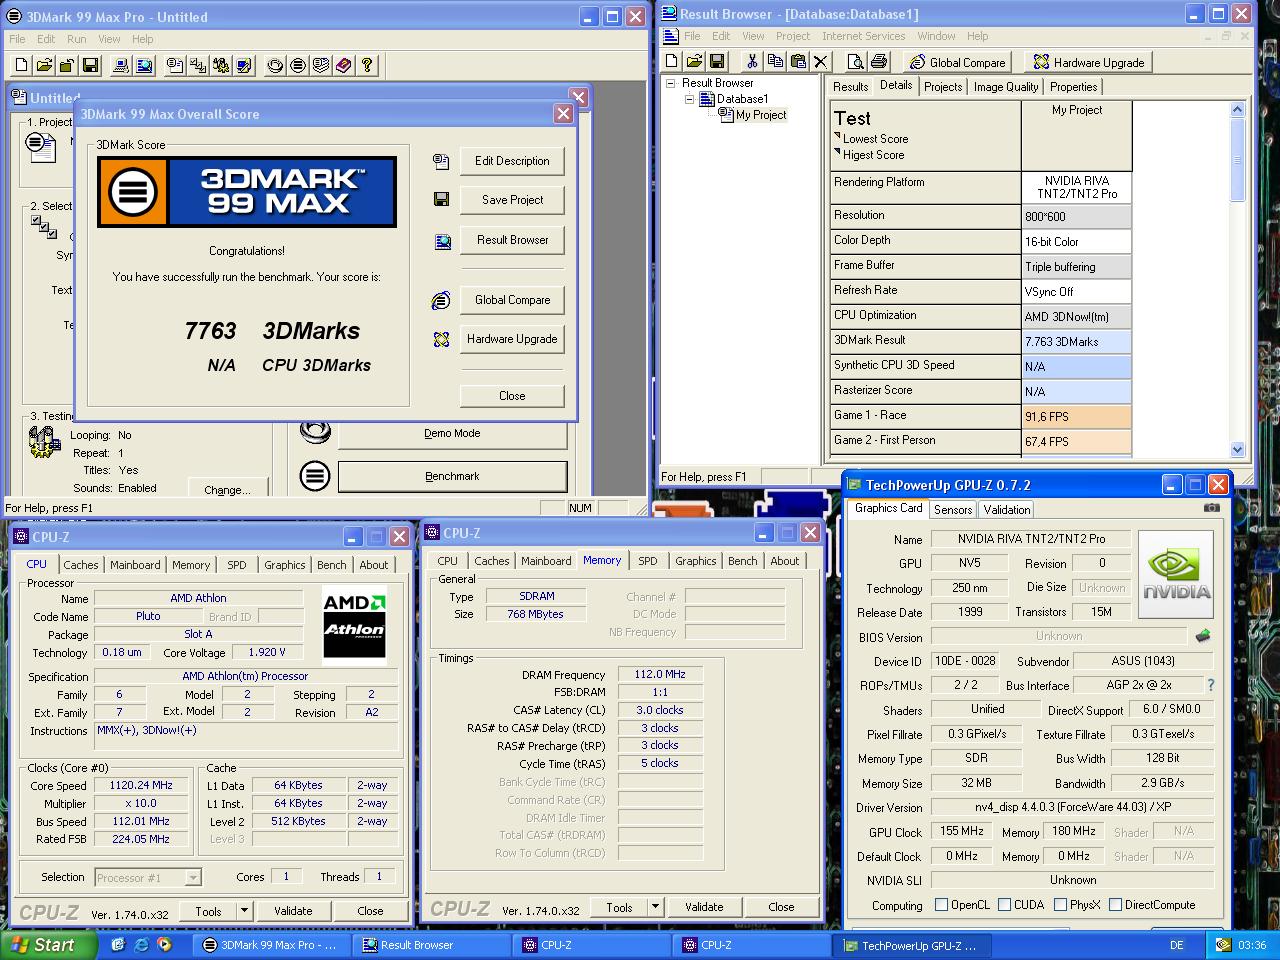Image resolution: width=1280 pixels, height=960 pixels.
Task: Open the Processor #1 selection dropdown in CPU-Z
Action: 193,878
